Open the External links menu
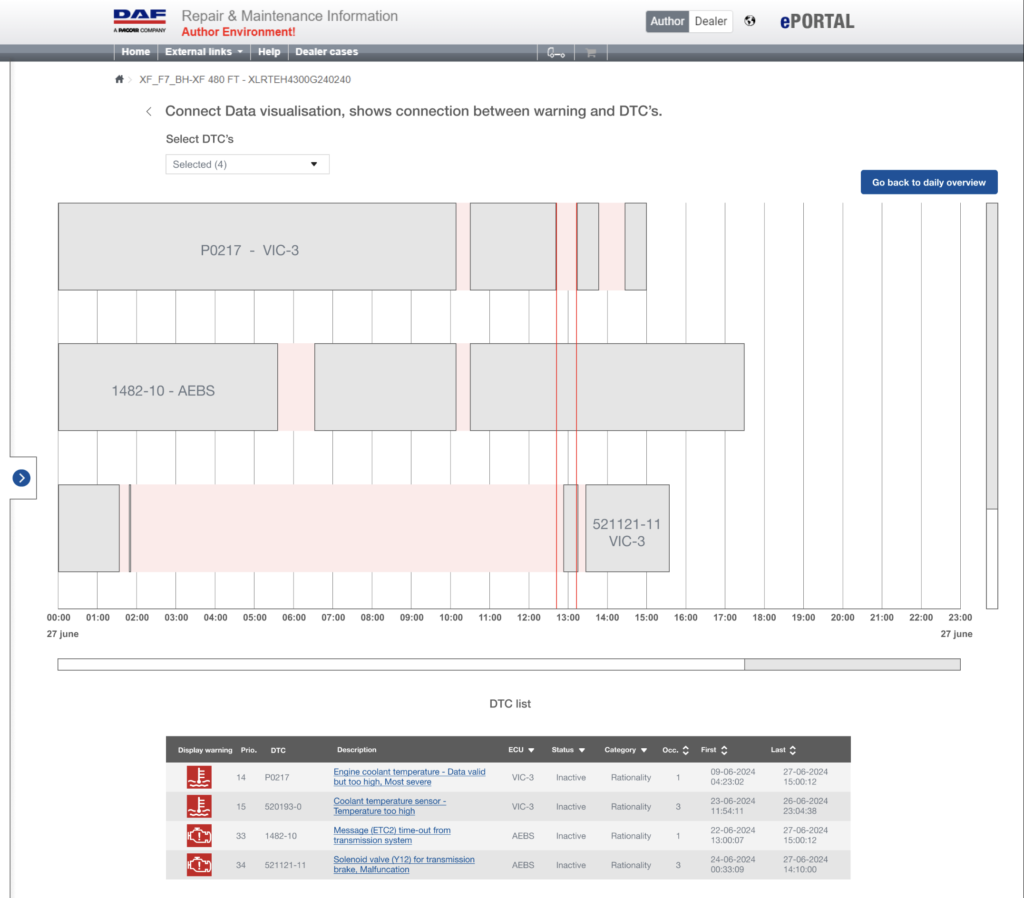 pos(203,52)
